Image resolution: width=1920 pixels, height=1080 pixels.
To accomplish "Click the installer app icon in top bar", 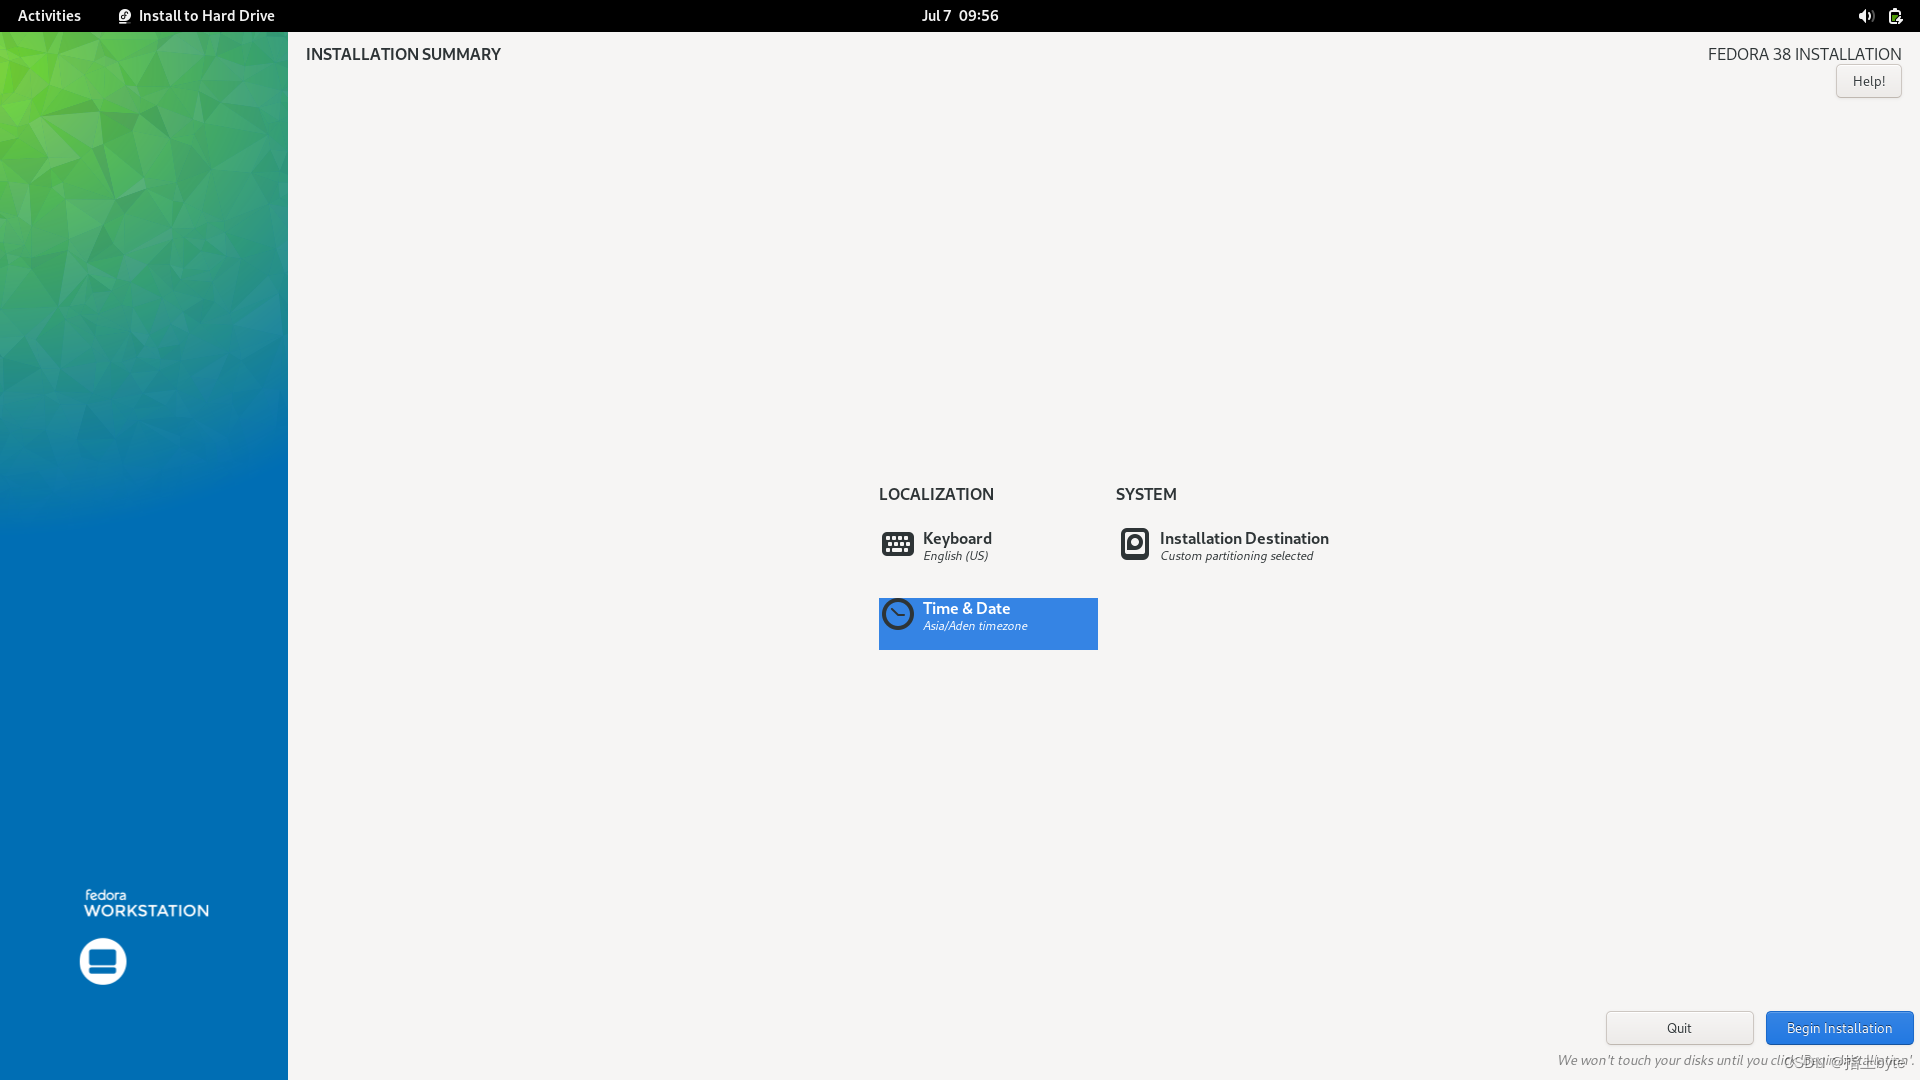I will tap(125, 16).
